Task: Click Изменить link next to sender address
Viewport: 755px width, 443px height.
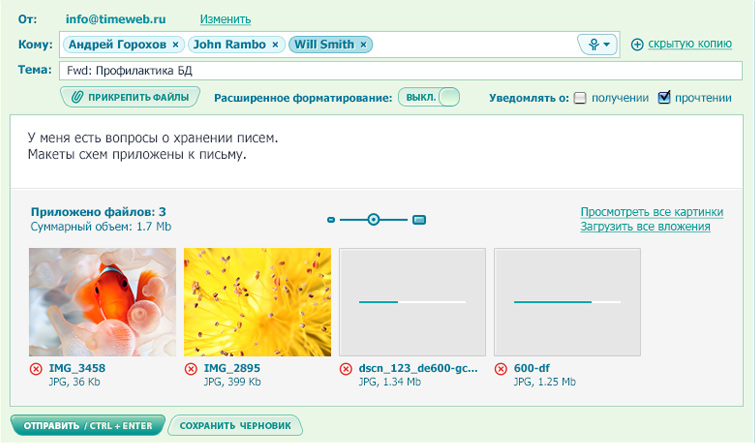Action: pos(225,19)
